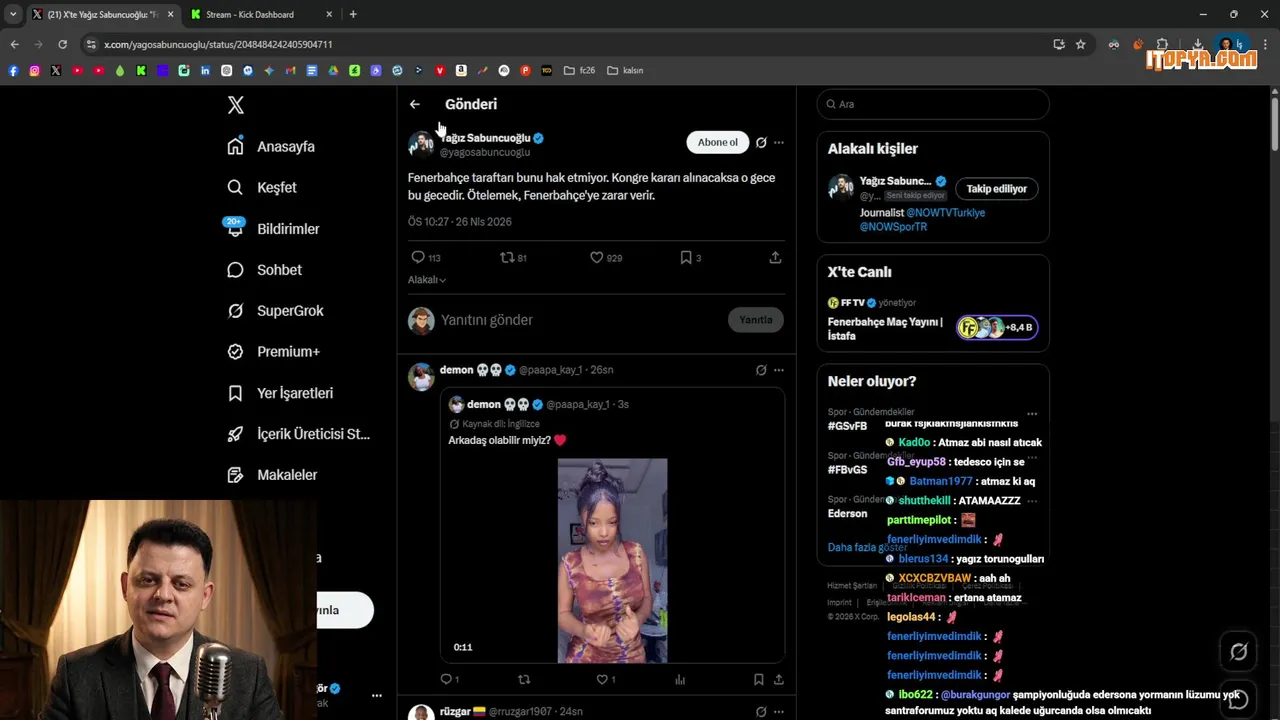Screen dimensions: 1280x720
Task: Open Bildirimler notifications
Action: (273, 229)
